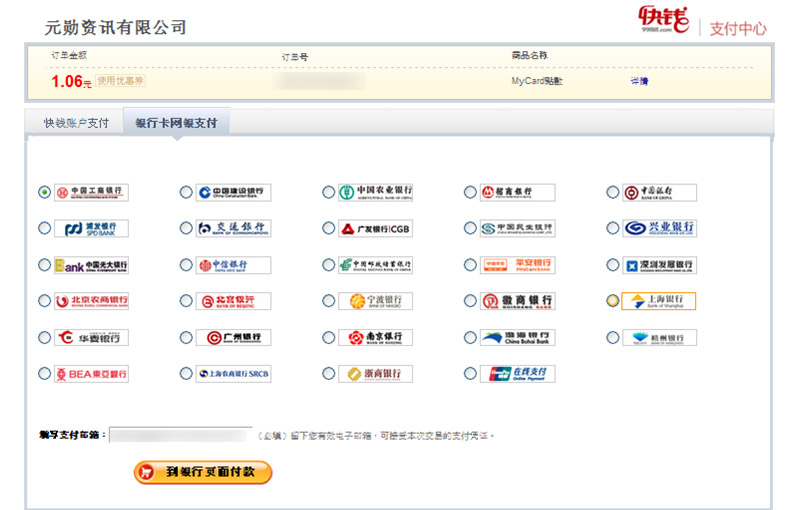Click the 南京银行 bank logo

click(x=375, y=337)
